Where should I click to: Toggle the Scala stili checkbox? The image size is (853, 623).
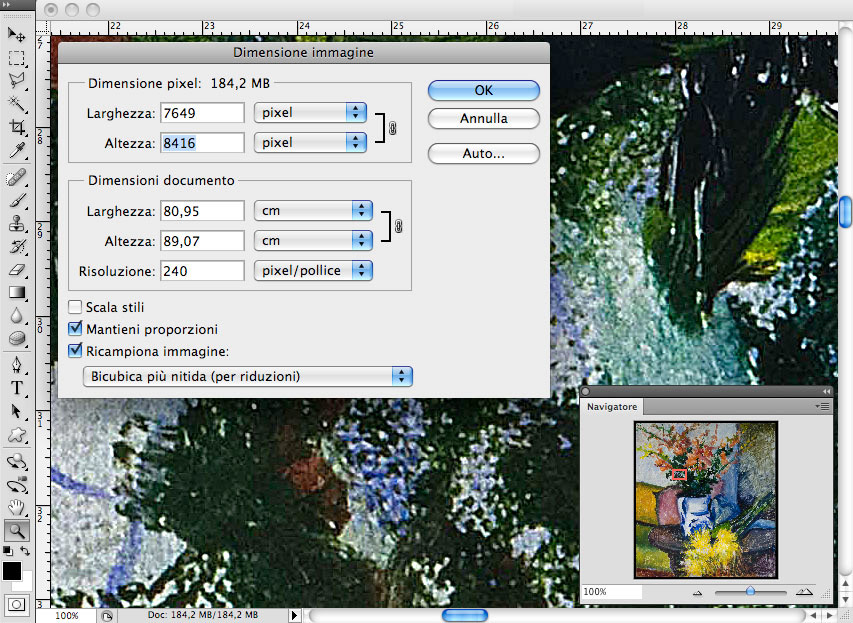coord(75,307)
